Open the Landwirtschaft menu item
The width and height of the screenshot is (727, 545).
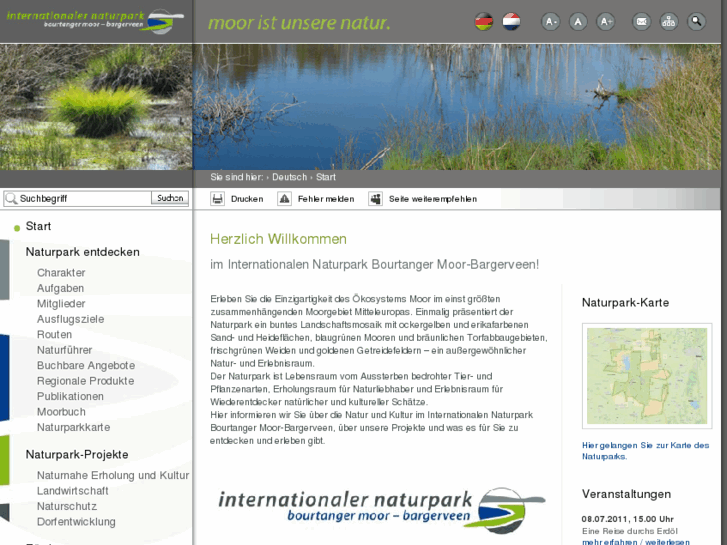coord(73,491)
